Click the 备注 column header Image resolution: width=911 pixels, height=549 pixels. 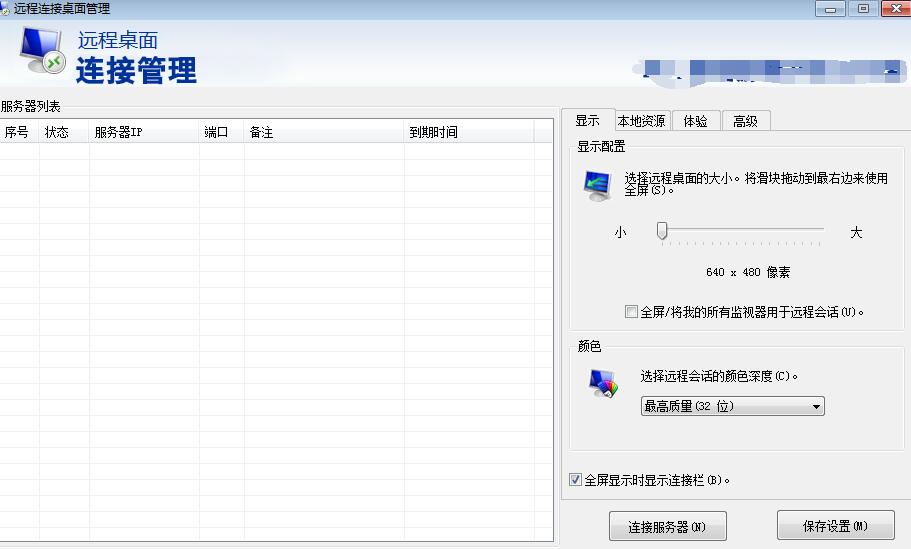pyautogui.click(x=261, y=132)
